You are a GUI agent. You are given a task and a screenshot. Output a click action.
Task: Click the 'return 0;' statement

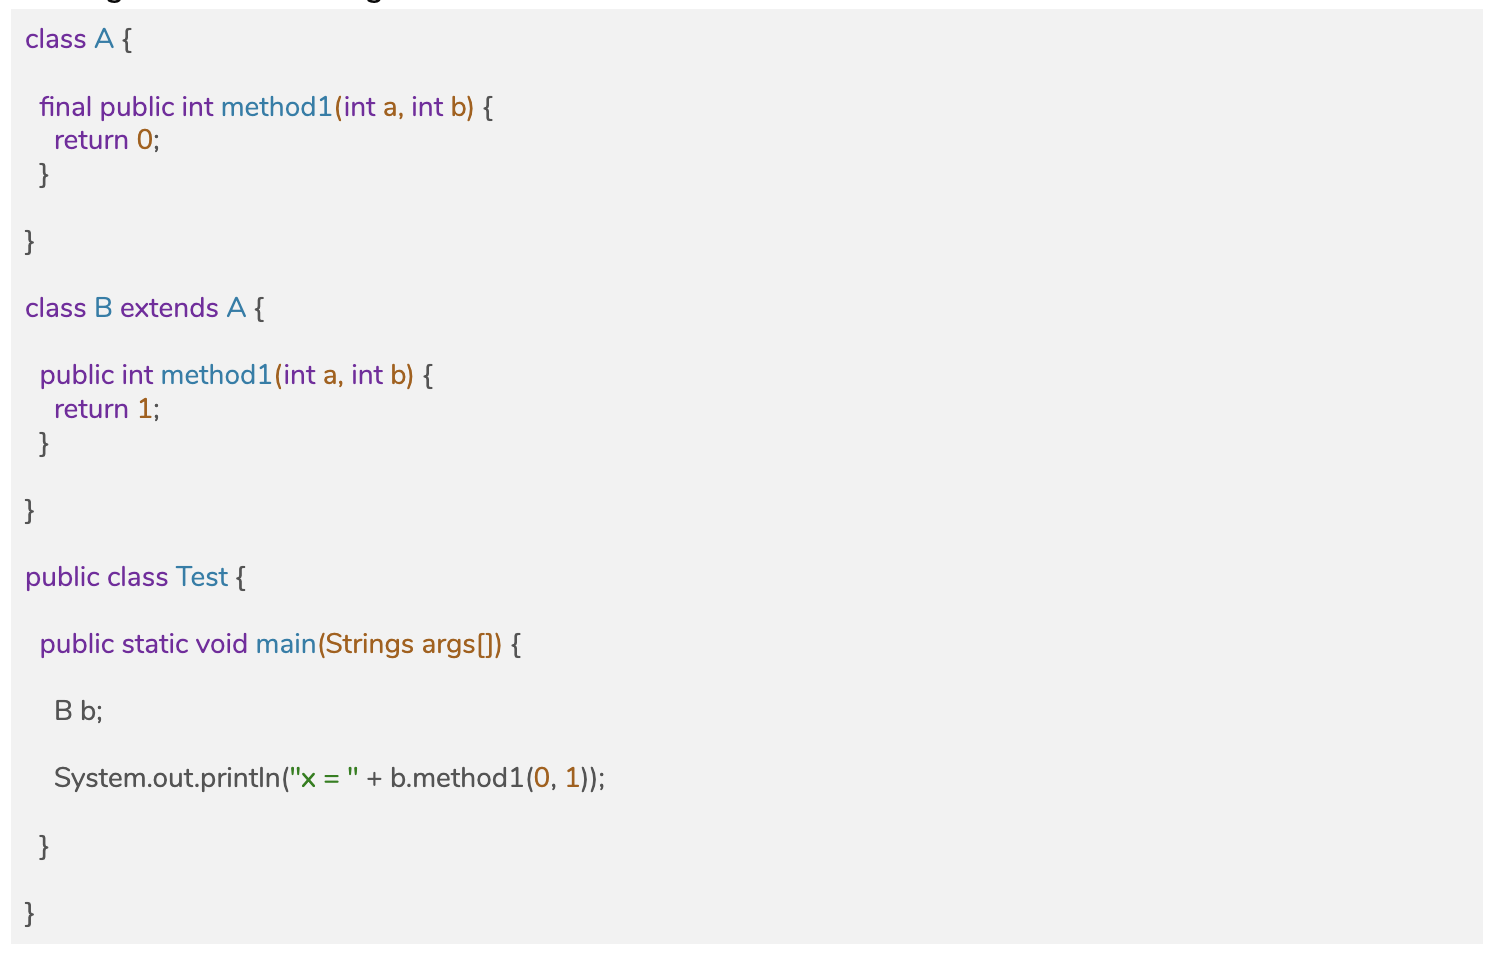pyautogui.click(x=106, y=140)
